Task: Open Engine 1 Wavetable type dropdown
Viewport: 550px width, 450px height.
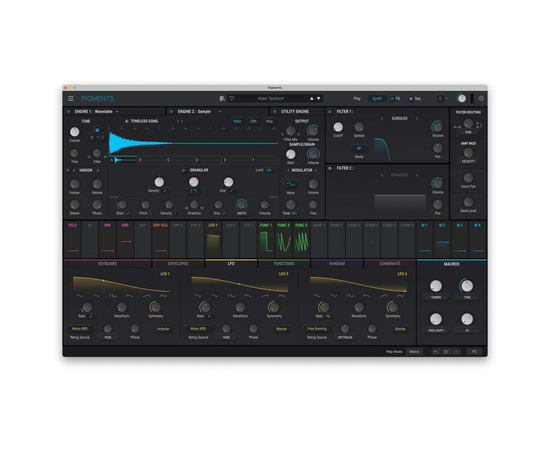Action: 117,112
